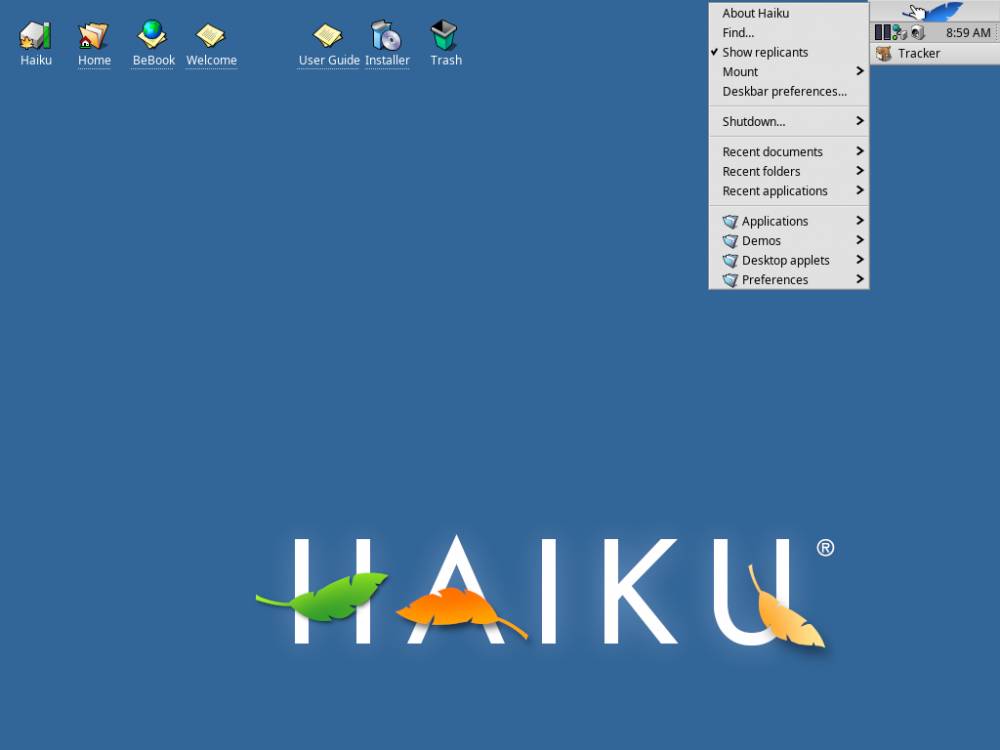The height and width of the screenshot is (750, 1000).
Task: Expand the Desktop applets submenu
Action: (x=789, y=260)
